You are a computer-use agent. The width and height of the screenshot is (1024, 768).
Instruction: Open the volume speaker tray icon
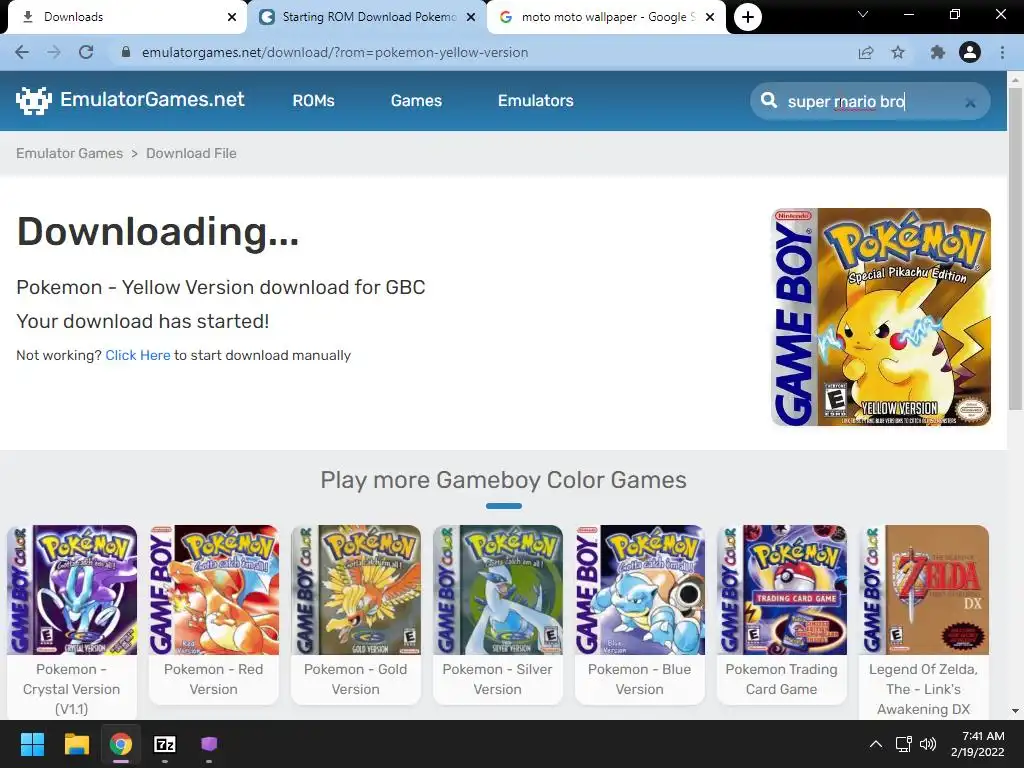point(927,744)
